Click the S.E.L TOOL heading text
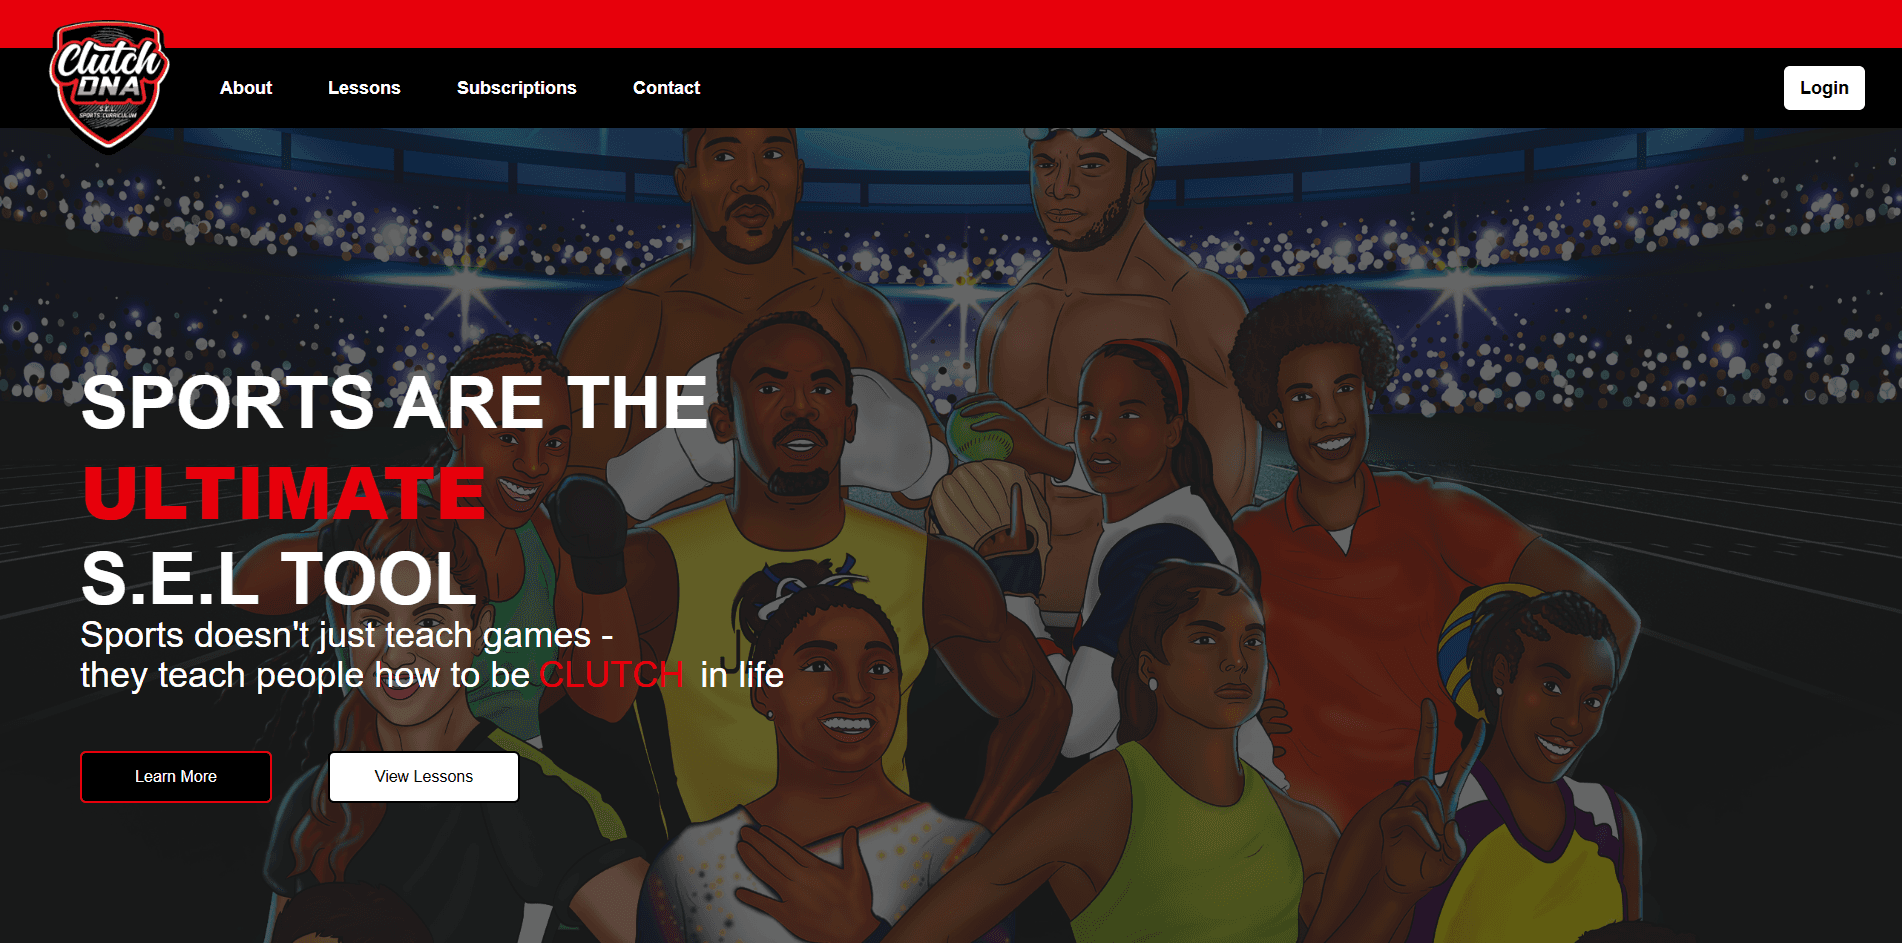1902x943 pixels. pyautogui.click(x=279, y=579)
